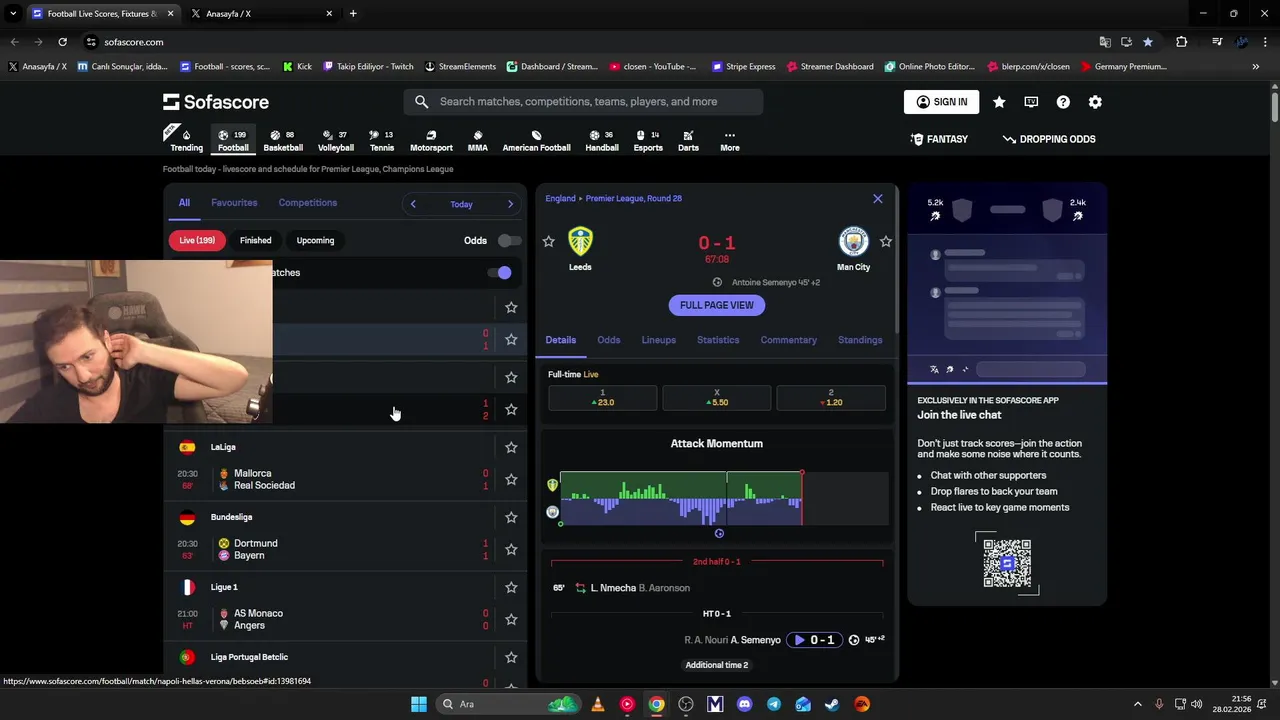
Task: Select the Volleyball sport icon
Action: [336, 140]
